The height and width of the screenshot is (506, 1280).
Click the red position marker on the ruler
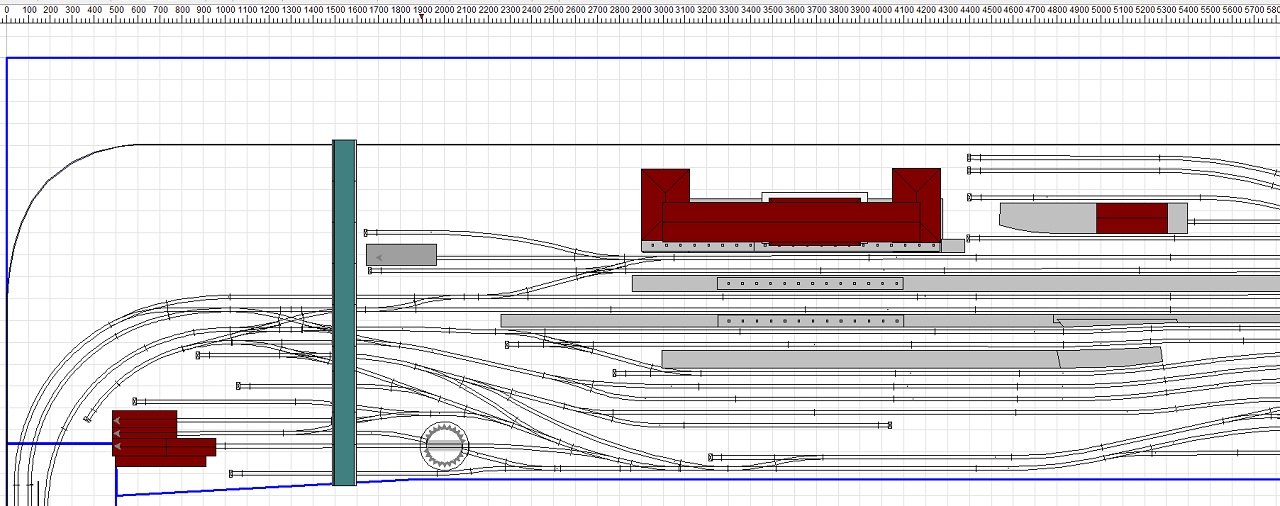tap(422, 17)
